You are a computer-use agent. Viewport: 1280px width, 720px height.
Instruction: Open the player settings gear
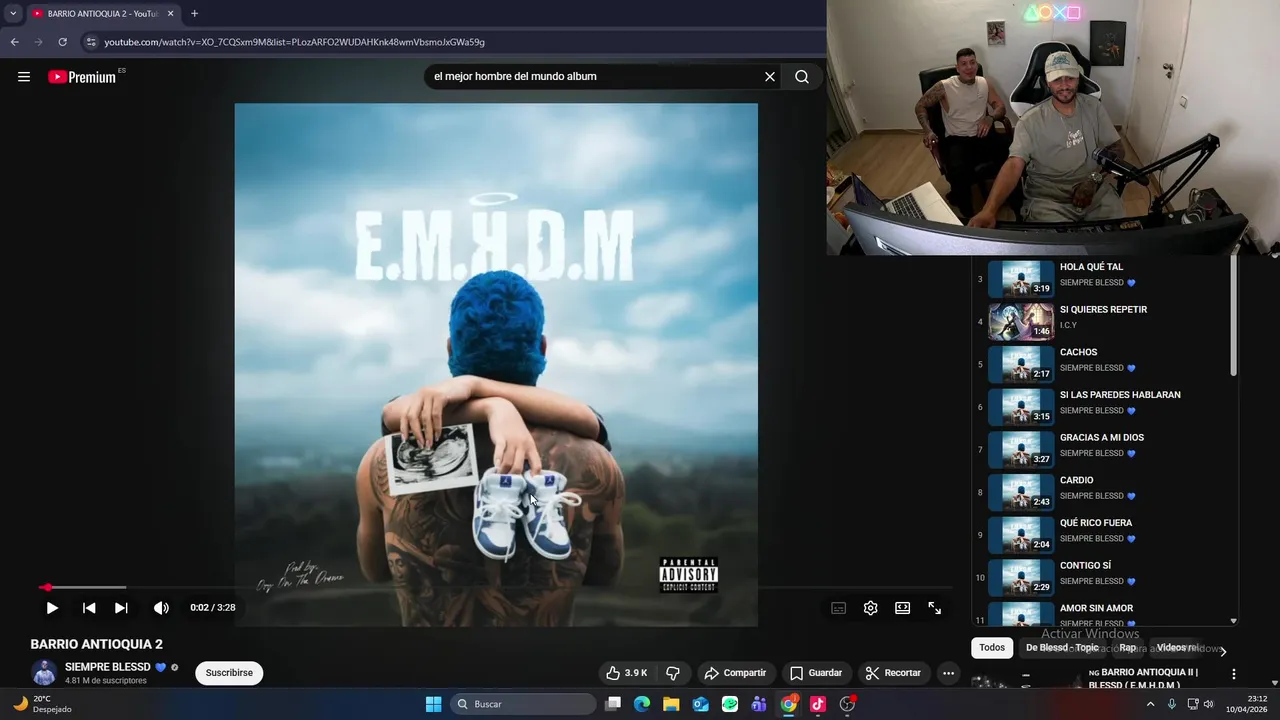[x=871, y=608]
